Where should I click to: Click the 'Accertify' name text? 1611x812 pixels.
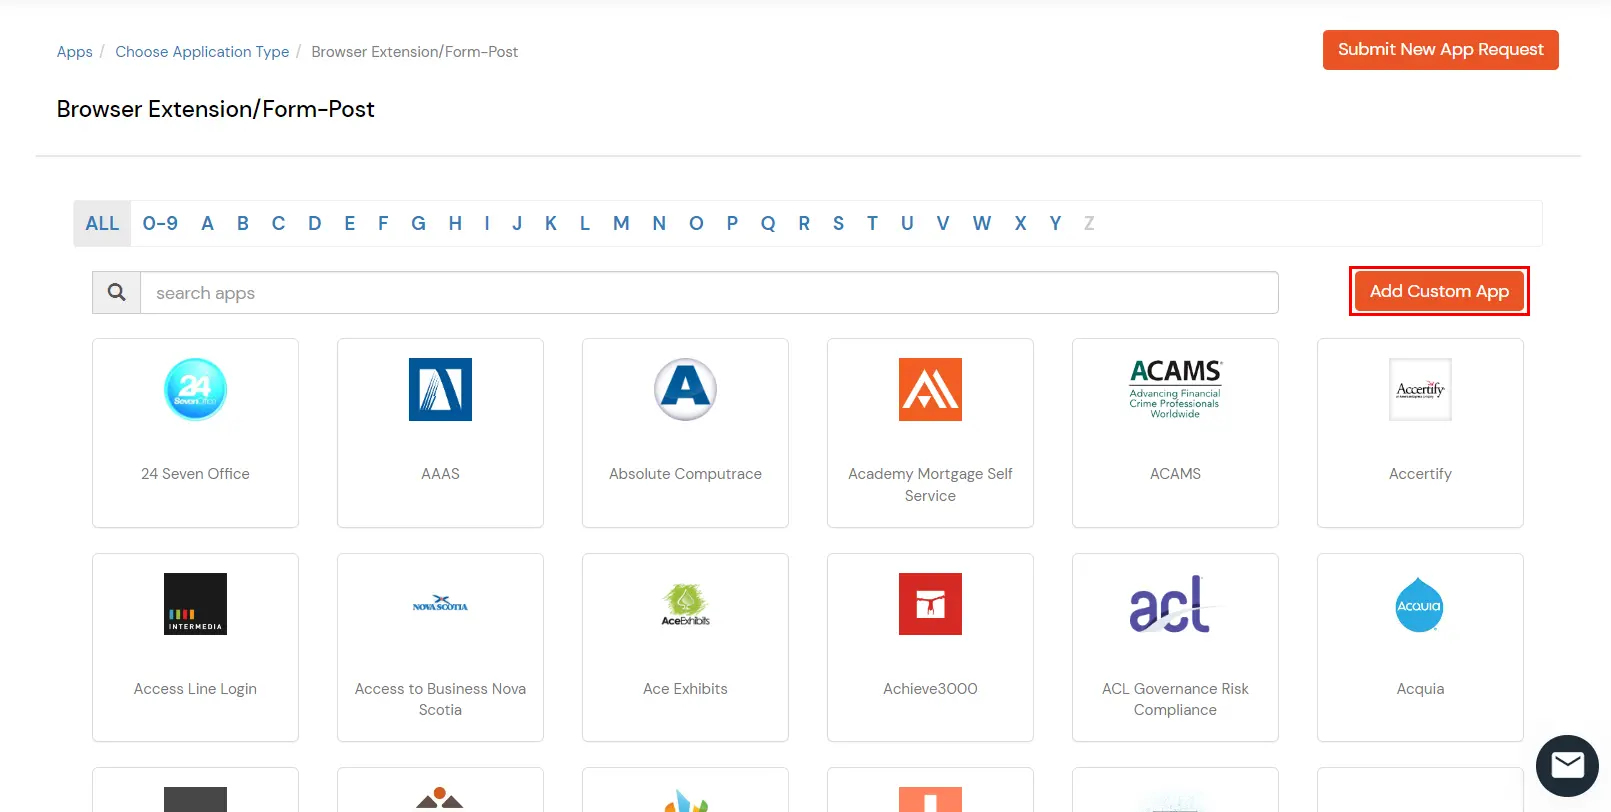tap(1420, 474)
